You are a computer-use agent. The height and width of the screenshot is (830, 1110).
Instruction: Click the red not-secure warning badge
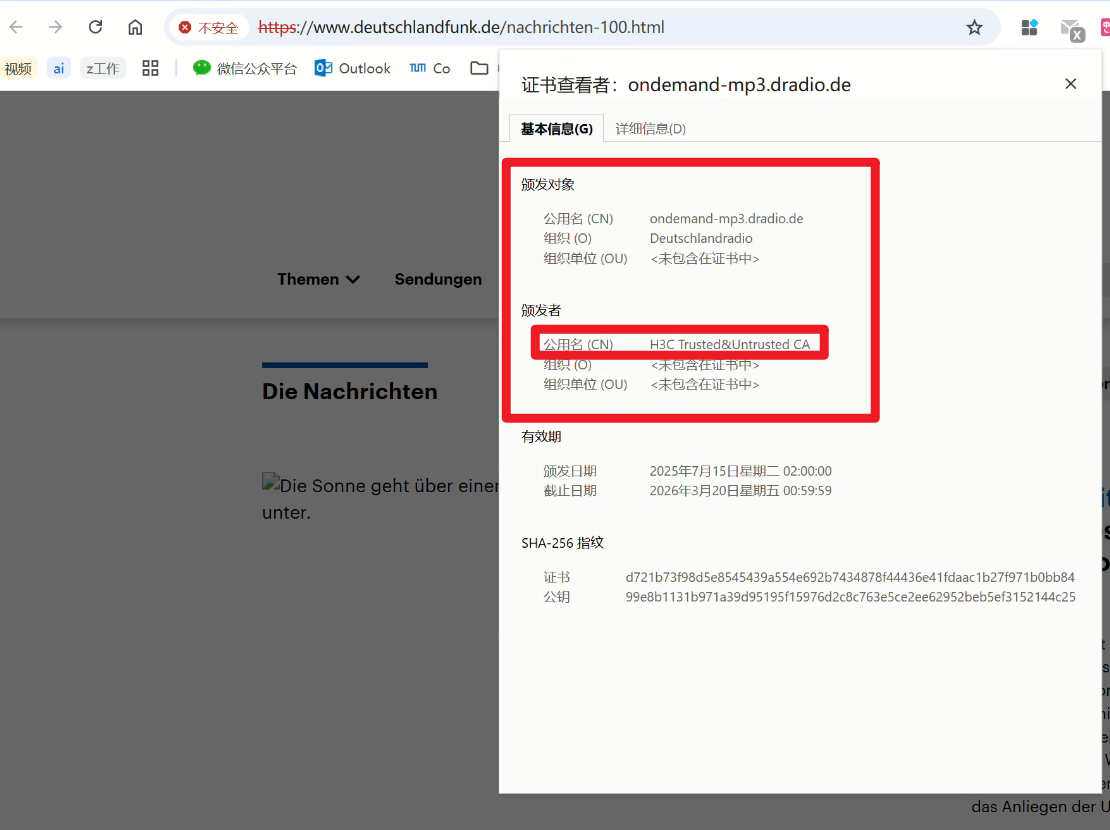tap(210, 28)
